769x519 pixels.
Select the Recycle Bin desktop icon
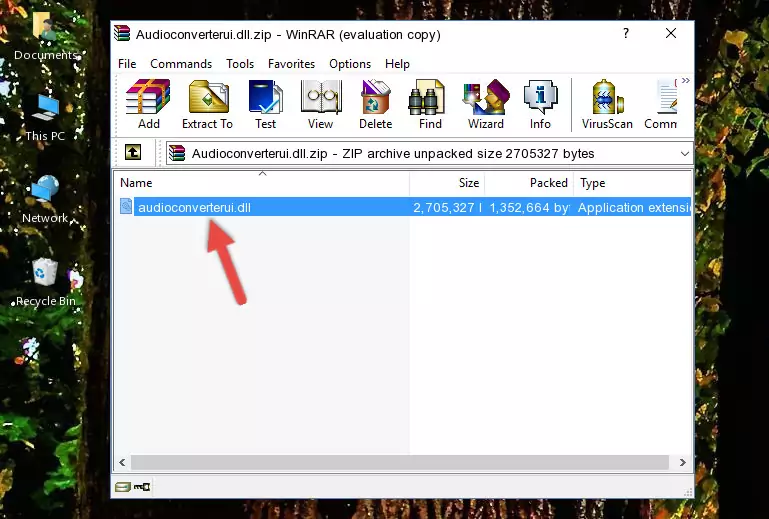(46, 283)
